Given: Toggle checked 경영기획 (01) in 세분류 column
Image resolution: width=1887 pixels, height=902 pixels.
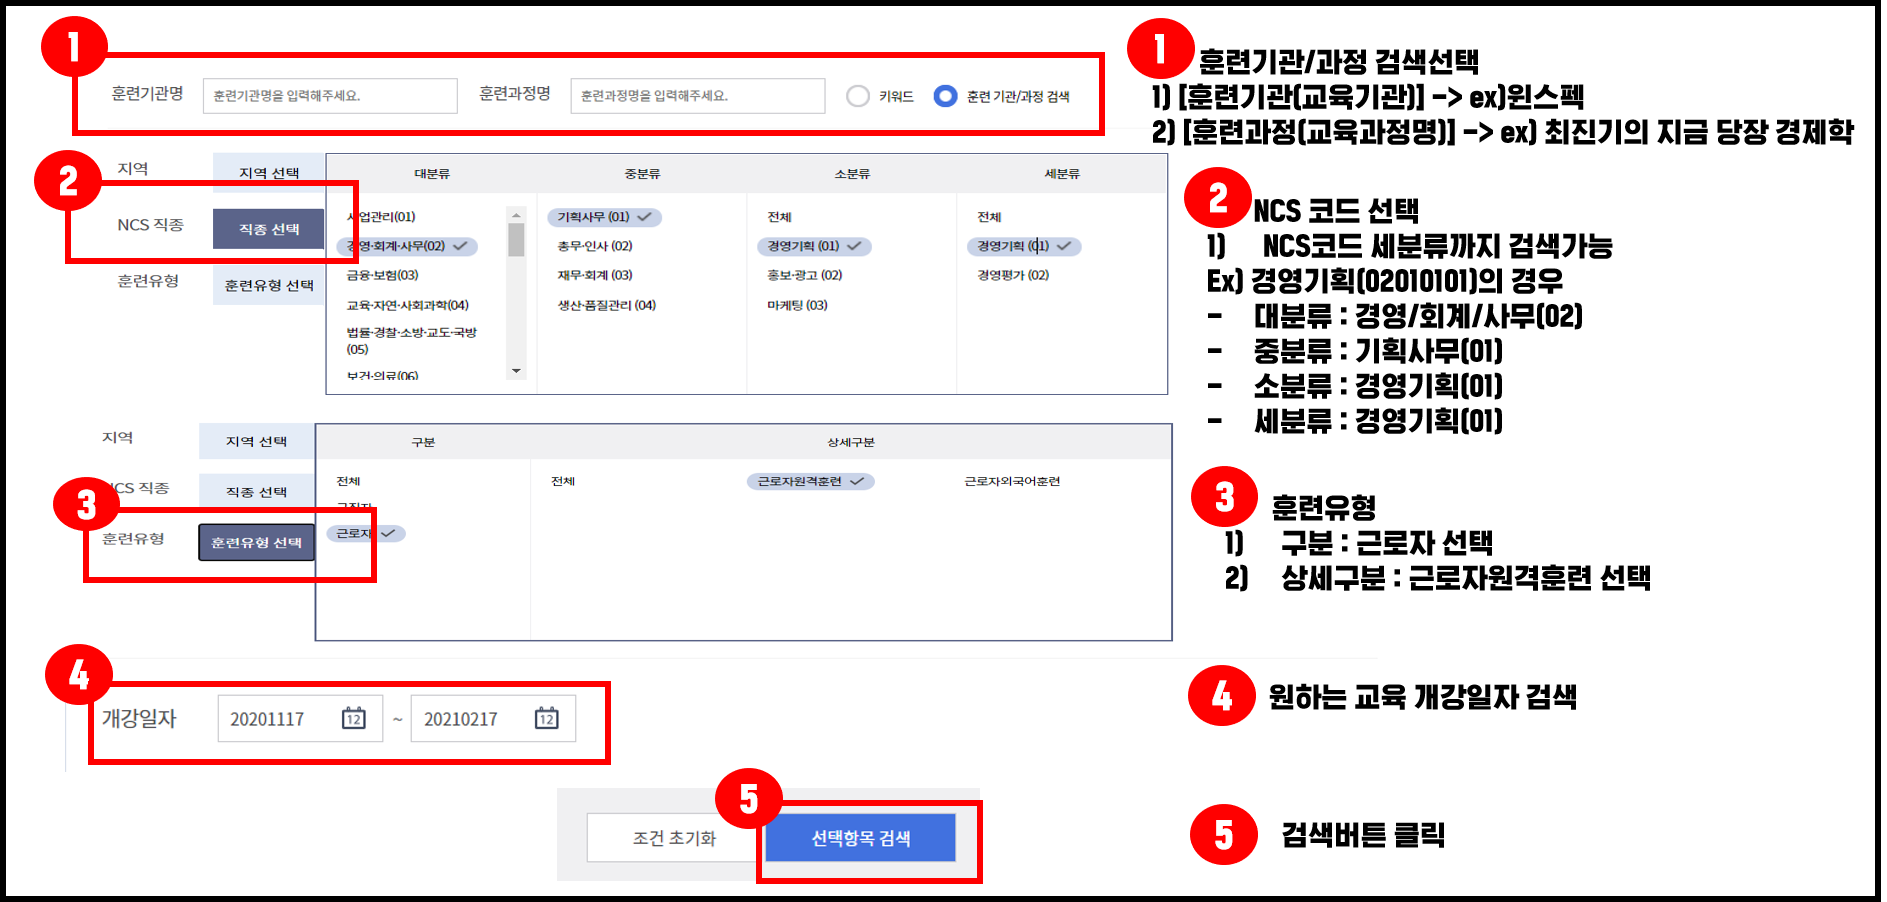Looking at the screenshot, I should click(x=1024, y=246).
